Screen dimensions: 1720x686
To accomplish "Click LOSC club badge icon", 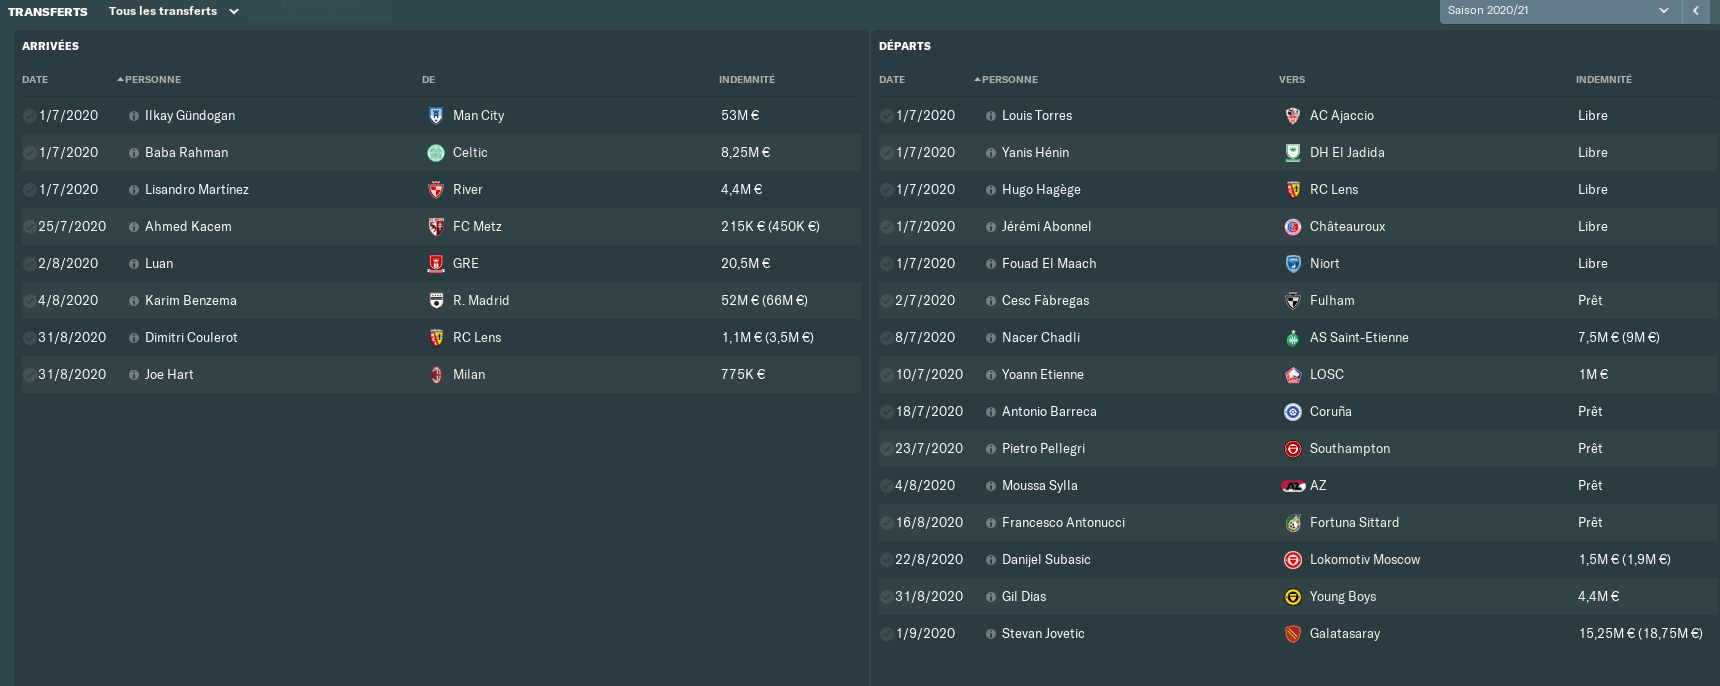I will click(x=1293, y=375).
